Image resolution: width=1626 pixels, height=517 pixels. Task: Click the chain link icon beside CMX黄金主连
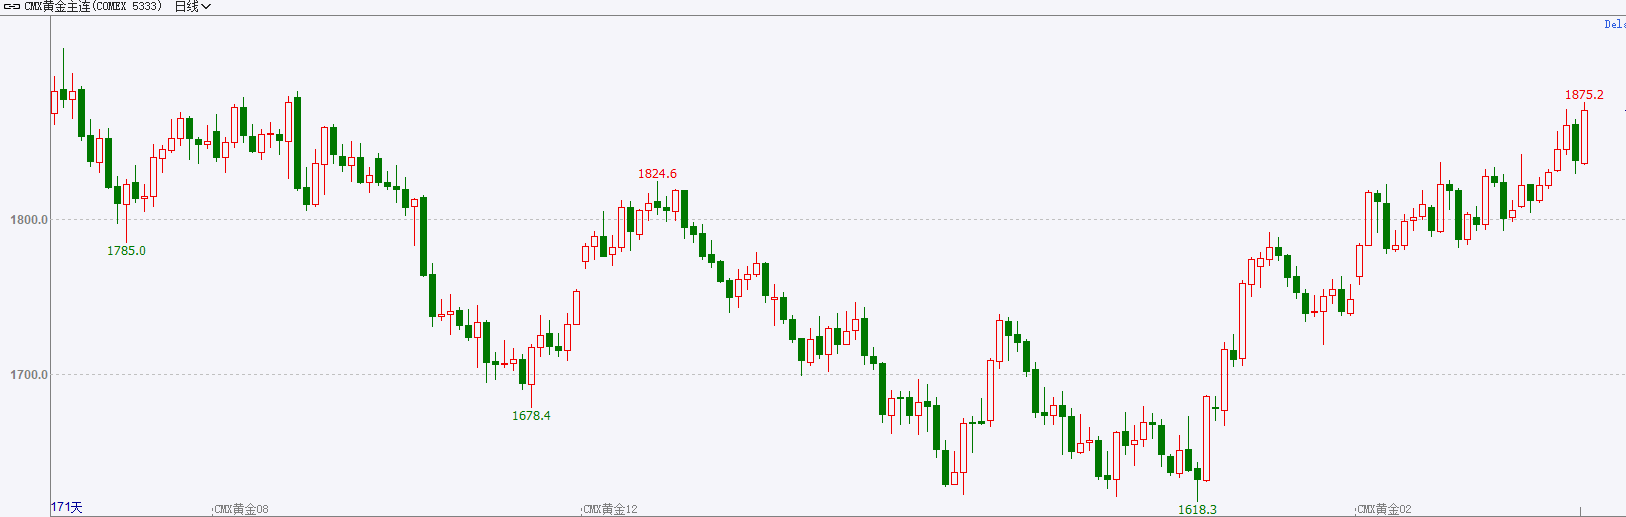coord(12,7)
